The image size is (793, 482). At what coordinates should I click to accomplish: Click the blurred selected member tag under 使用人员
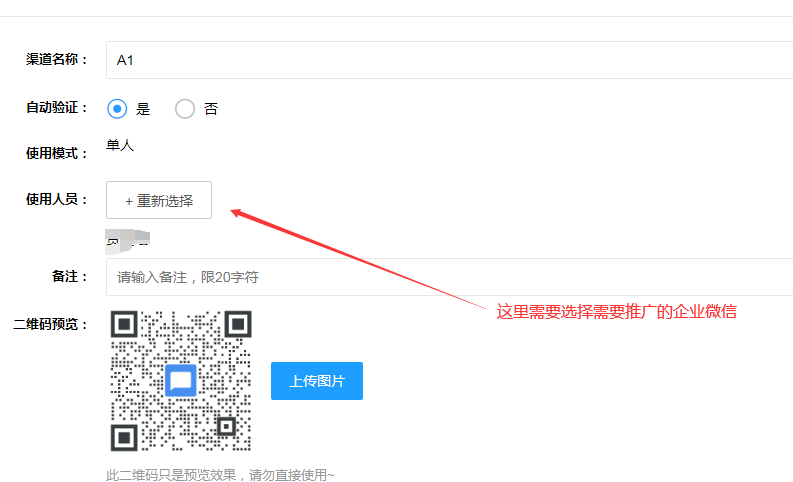[x=127, y=241]
